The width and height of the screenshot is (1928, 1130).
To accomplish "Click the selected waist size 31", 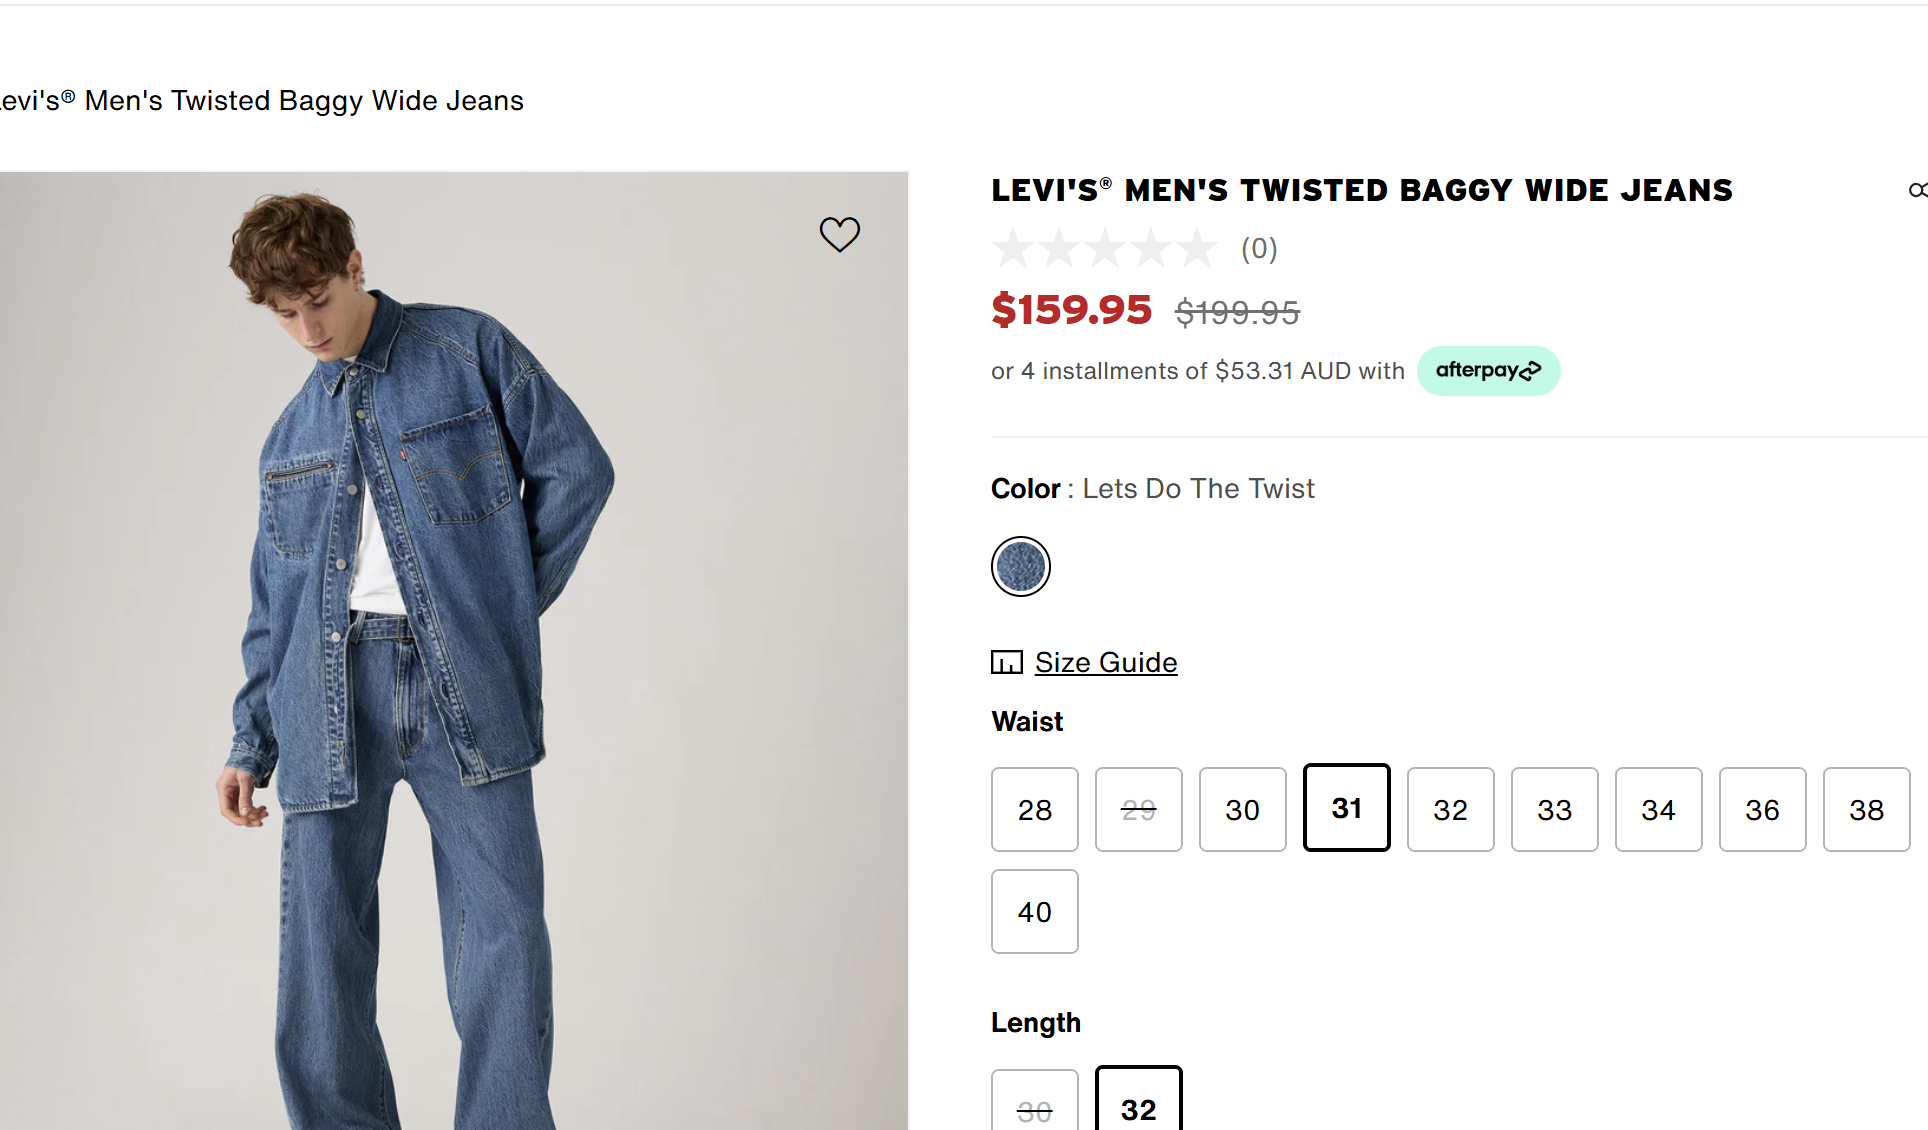I will click(x=1346, y=807).
